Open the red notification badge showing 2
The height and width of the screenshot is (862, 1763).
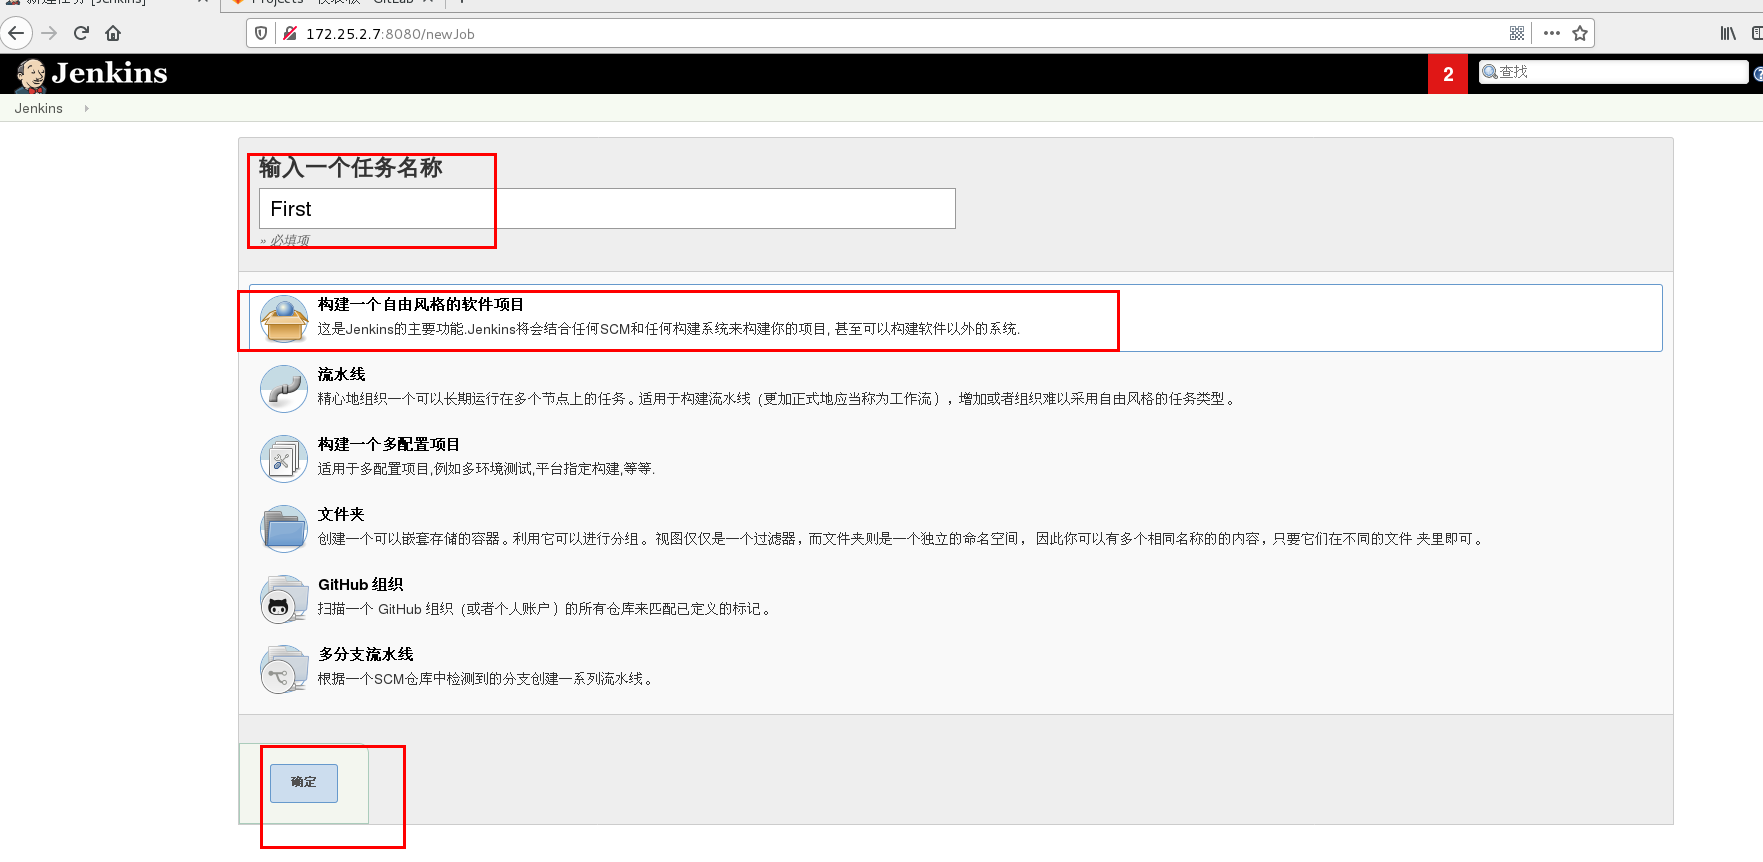pyautogui.click(x=1447, y=74)
